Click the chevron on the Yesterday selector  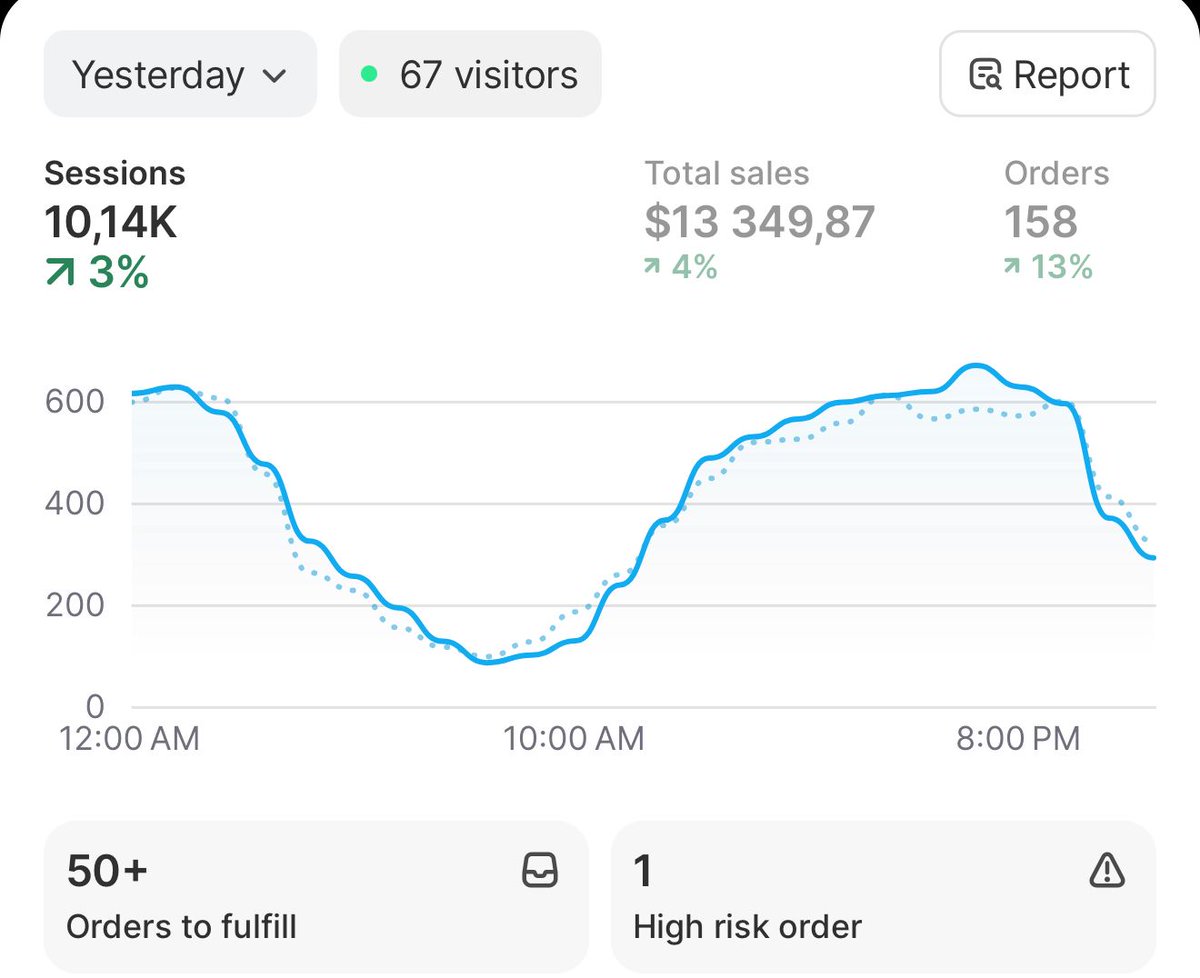pyautogui.click(x=276, y=74)
